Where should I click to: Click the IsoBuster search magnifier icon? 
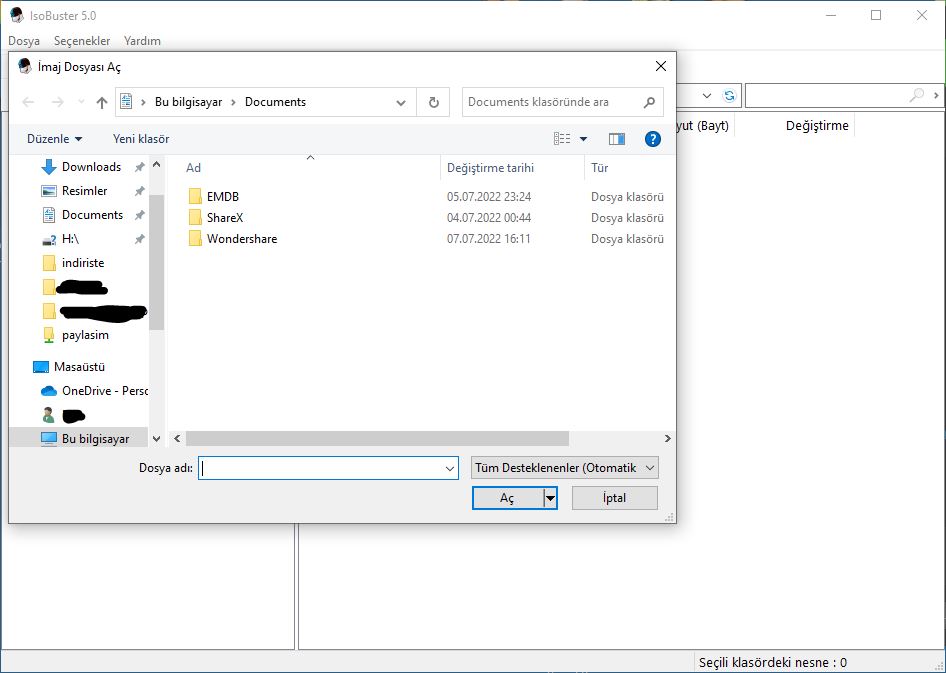point(916,95)
